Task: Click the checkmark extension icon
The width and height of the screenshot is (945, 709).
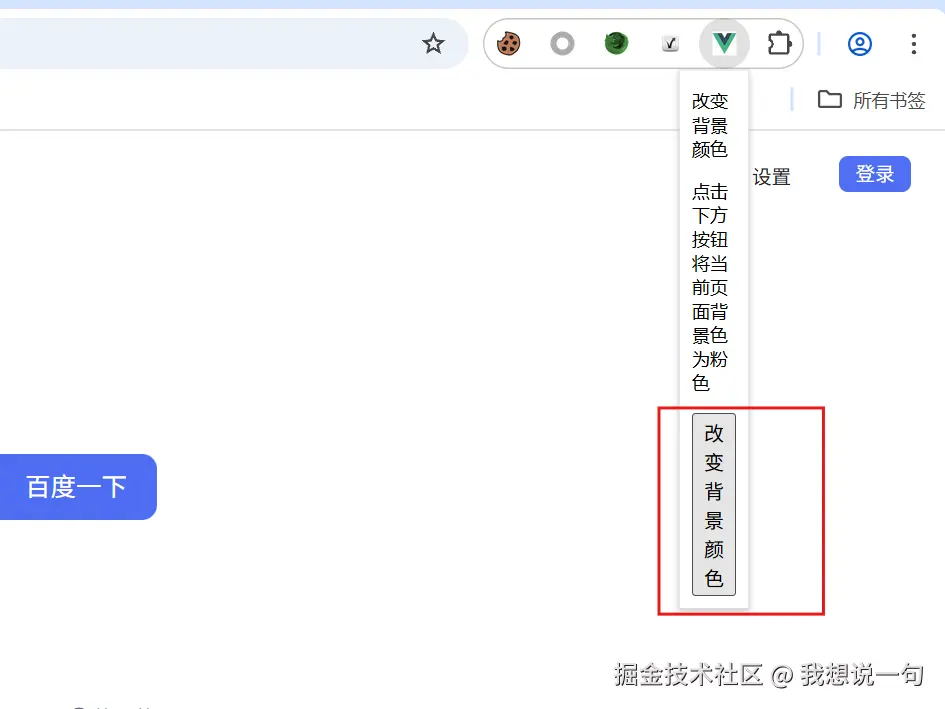Action: pos(670,43)
